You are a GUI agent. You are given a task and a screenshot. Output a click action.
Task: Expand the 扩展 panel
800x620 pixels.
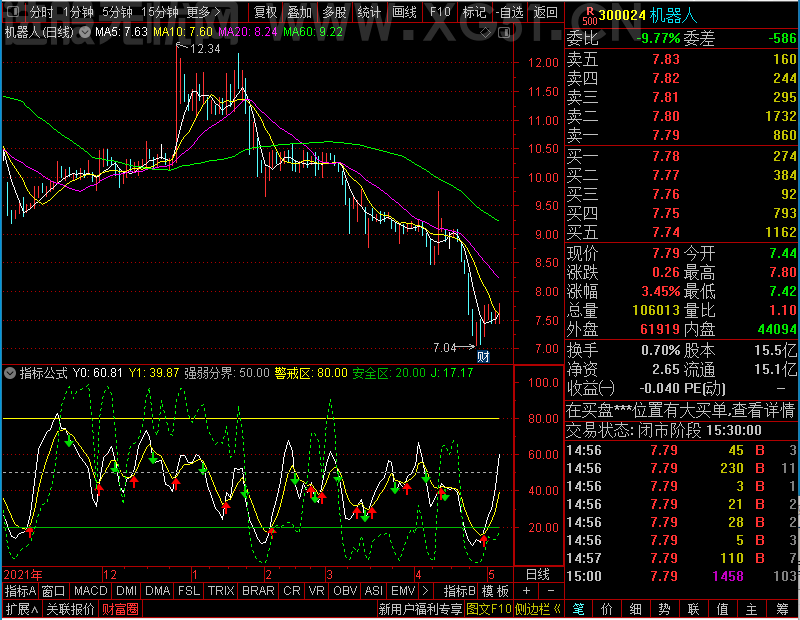click(x=22, y=609)
